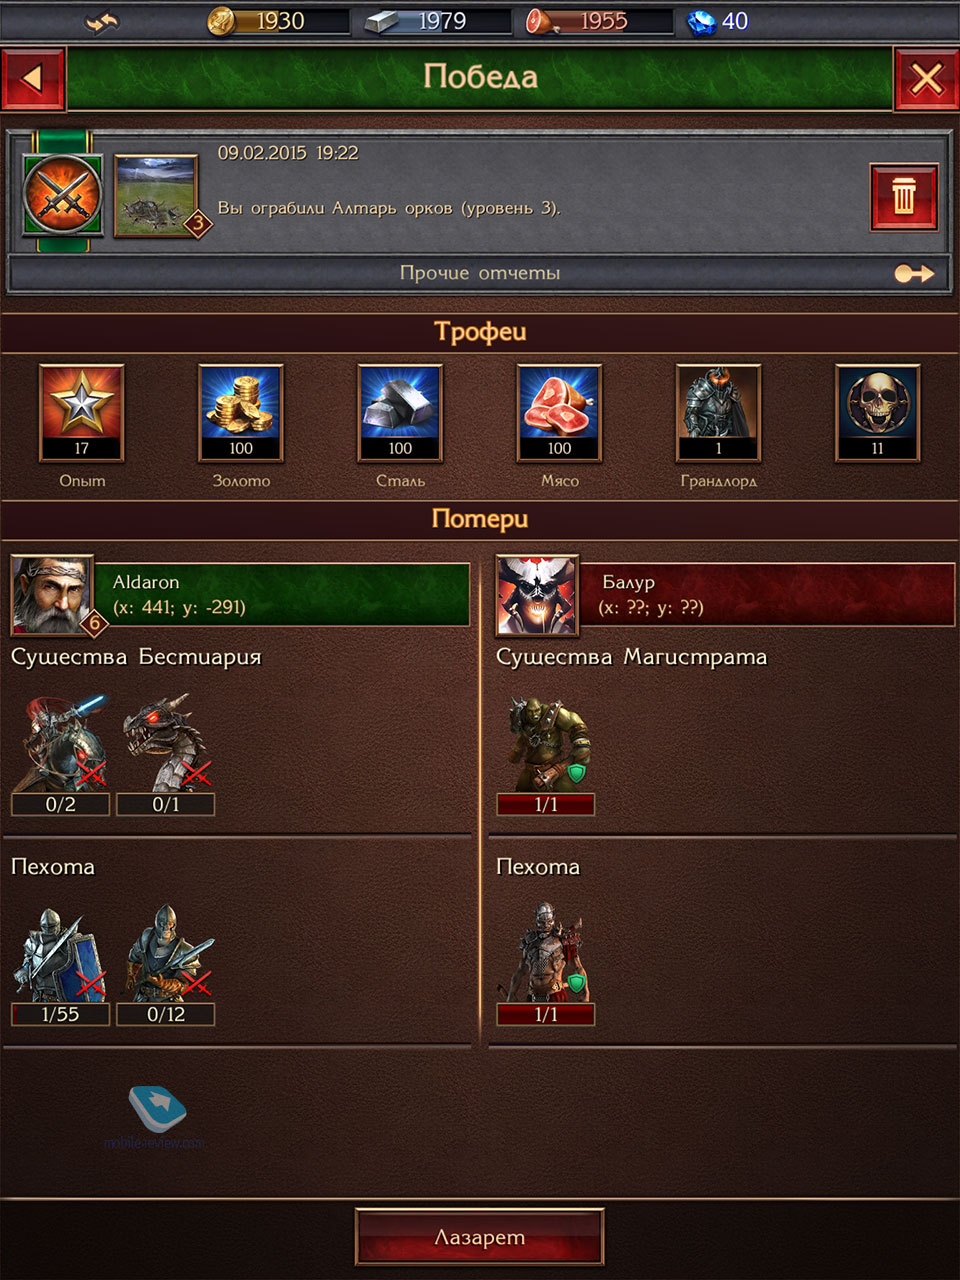This screenshot has width=960, height=1280.
Task: Click the crossed swords battle emblem
Action: [x=63, y=194]
